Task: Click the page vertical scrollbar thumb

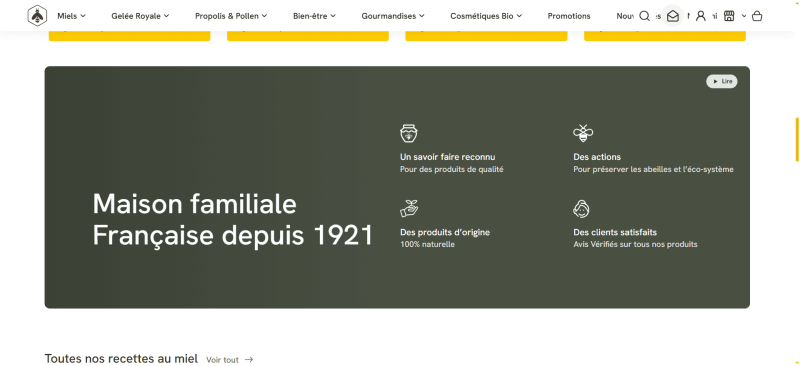Action: tap(797, 140)
